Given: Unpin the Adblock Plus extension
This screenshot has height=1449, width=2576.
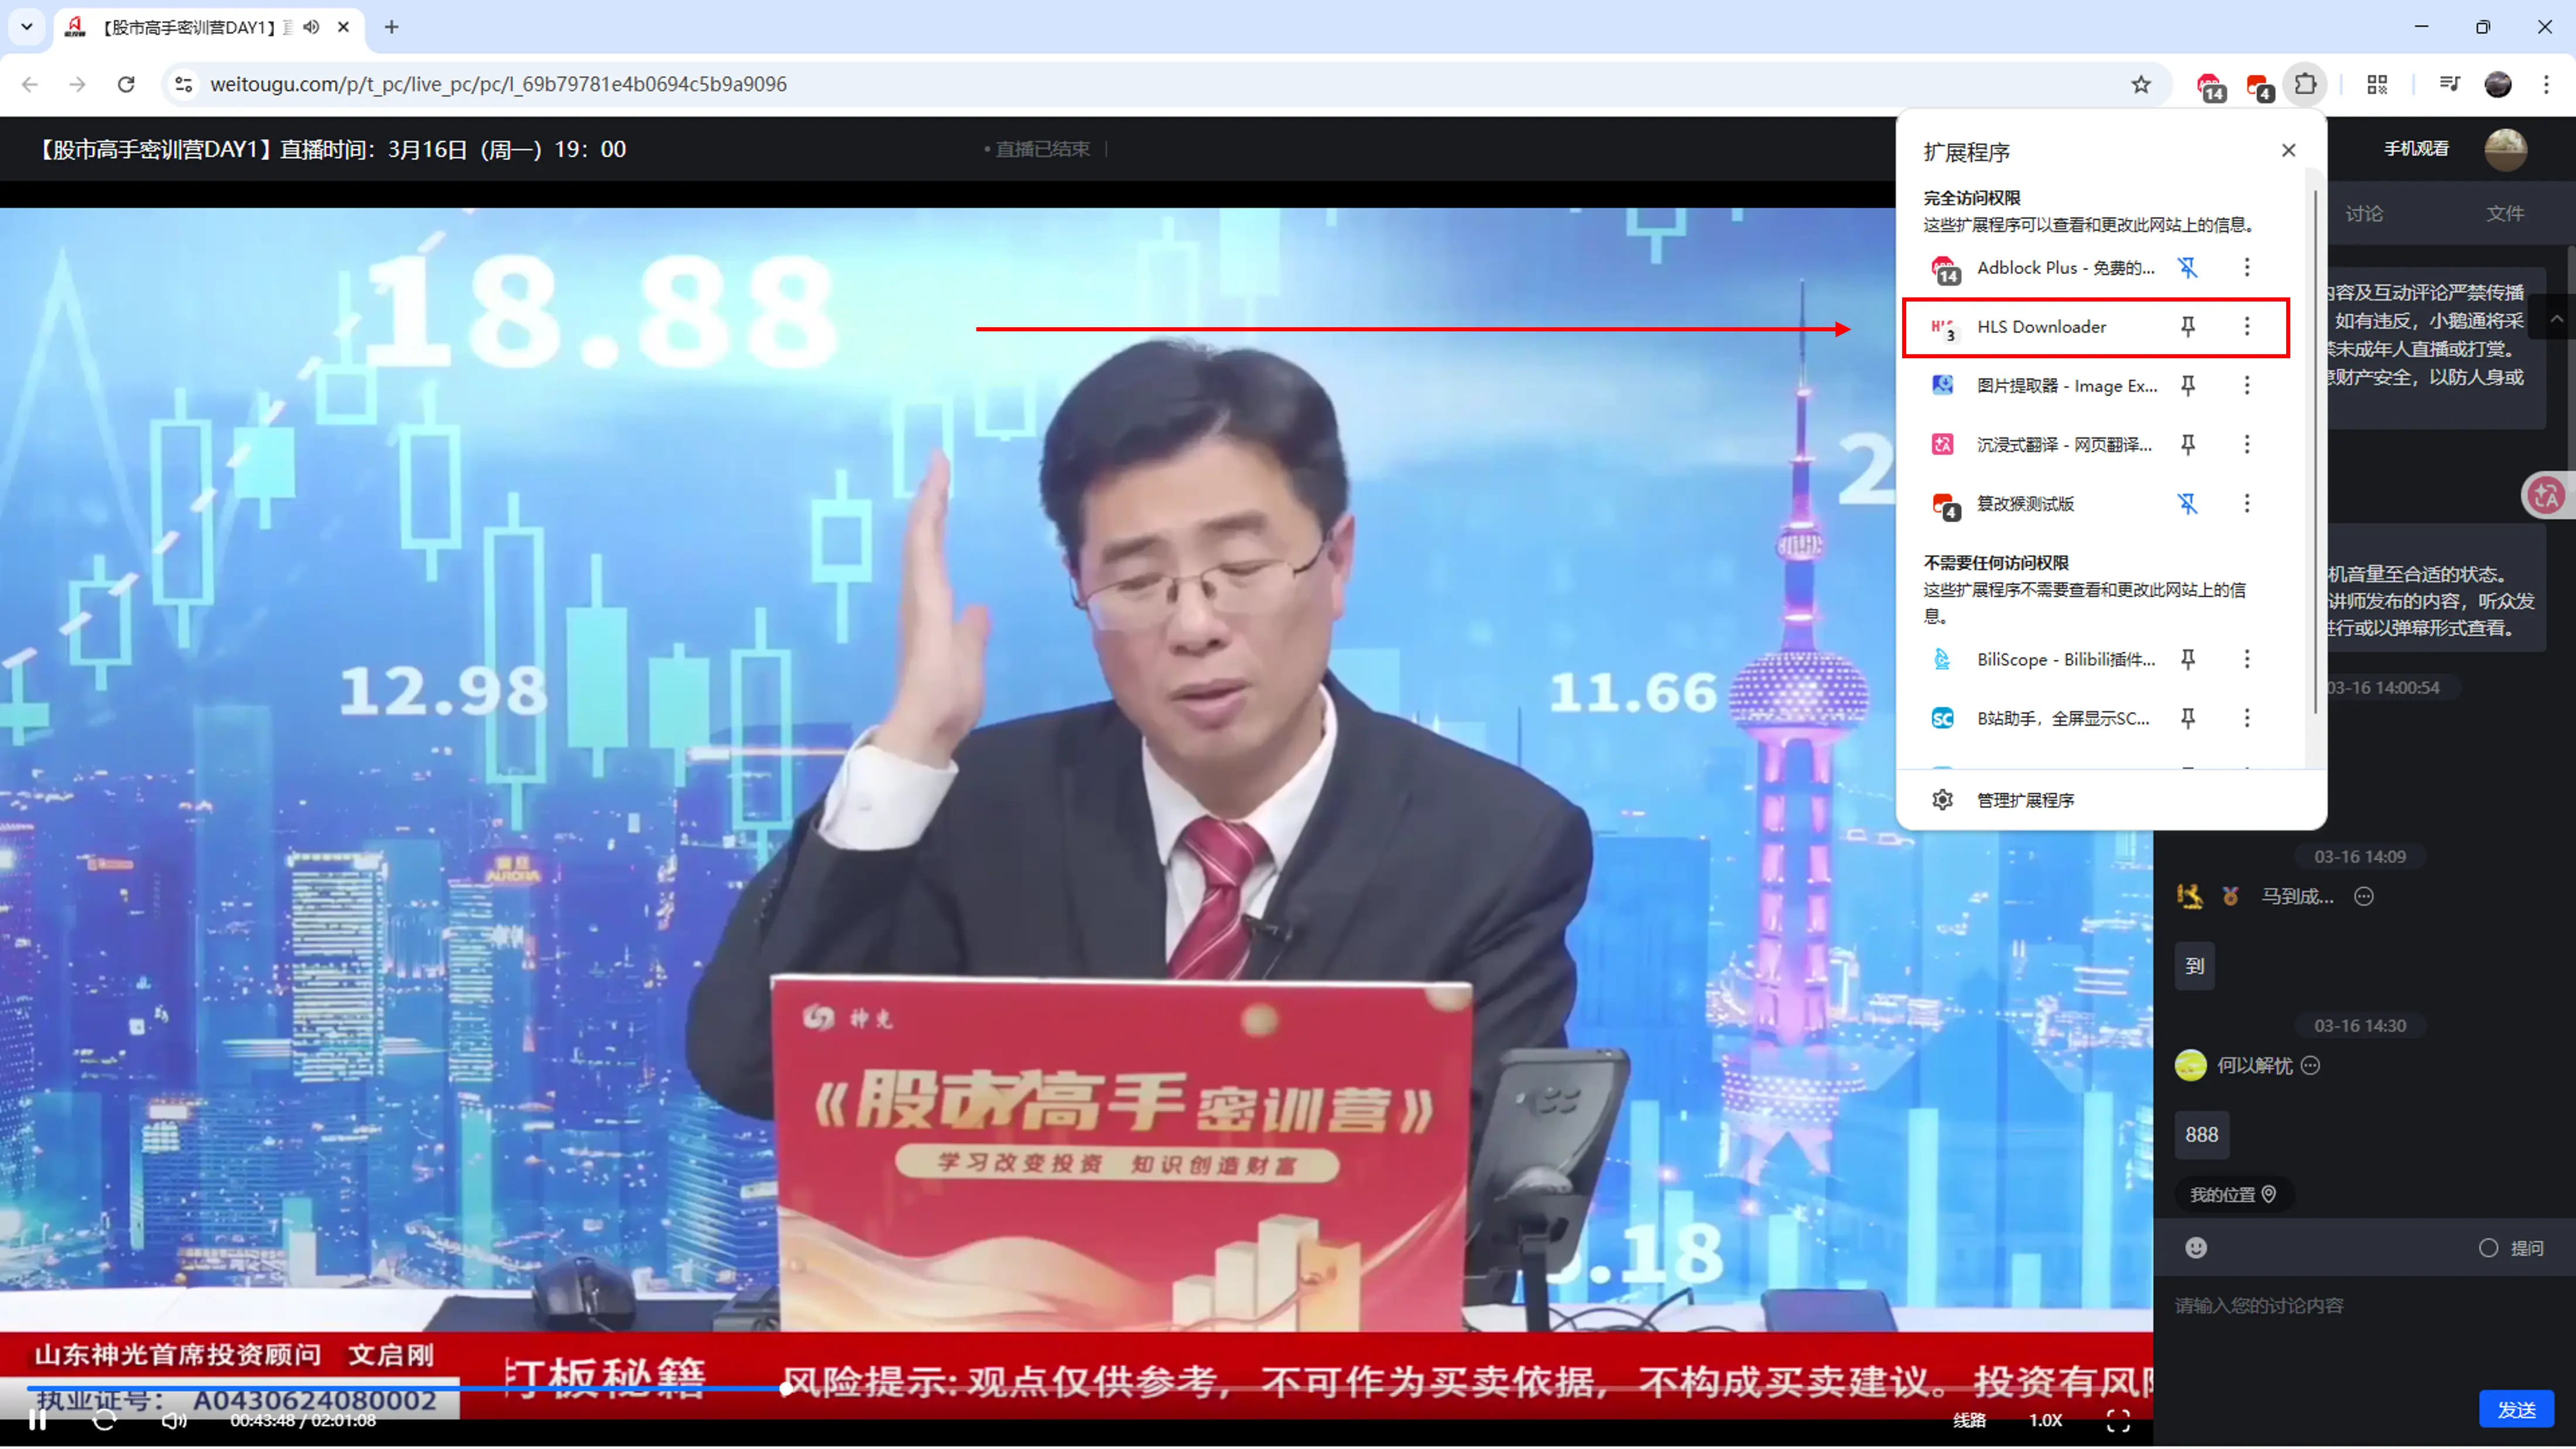Looking at the screenshot, I should (2187, 268).
